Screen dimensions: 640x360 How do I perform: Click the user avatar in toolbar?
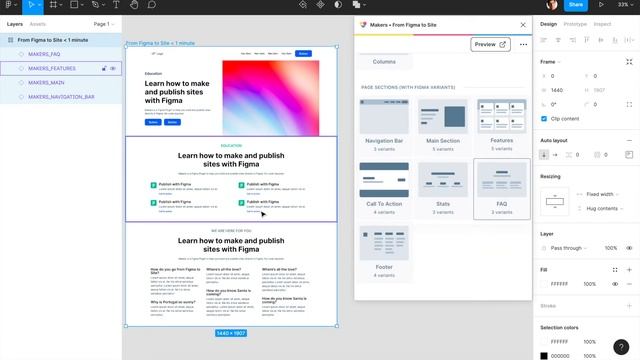pyautogui.click(x=552, y=5)
